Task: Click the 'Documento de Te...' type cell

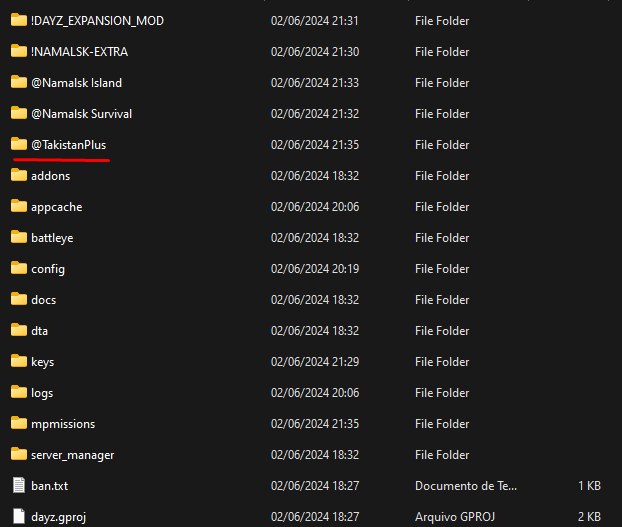Action: [466, 486]
